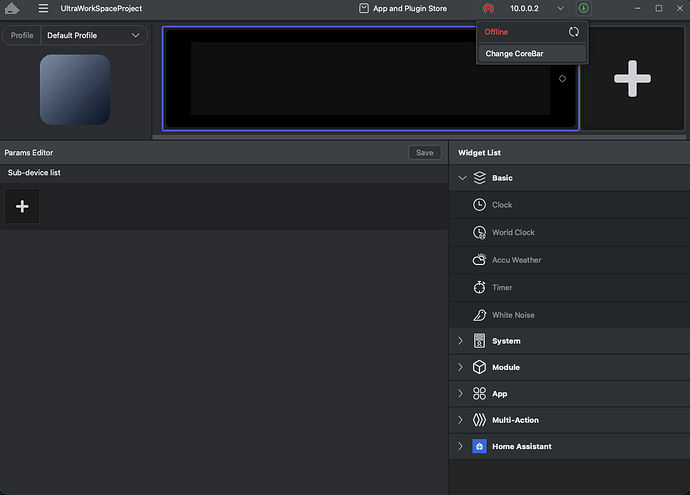Click the Profile label button
Viewport: 690px width, 495px height.
[22, 35]
